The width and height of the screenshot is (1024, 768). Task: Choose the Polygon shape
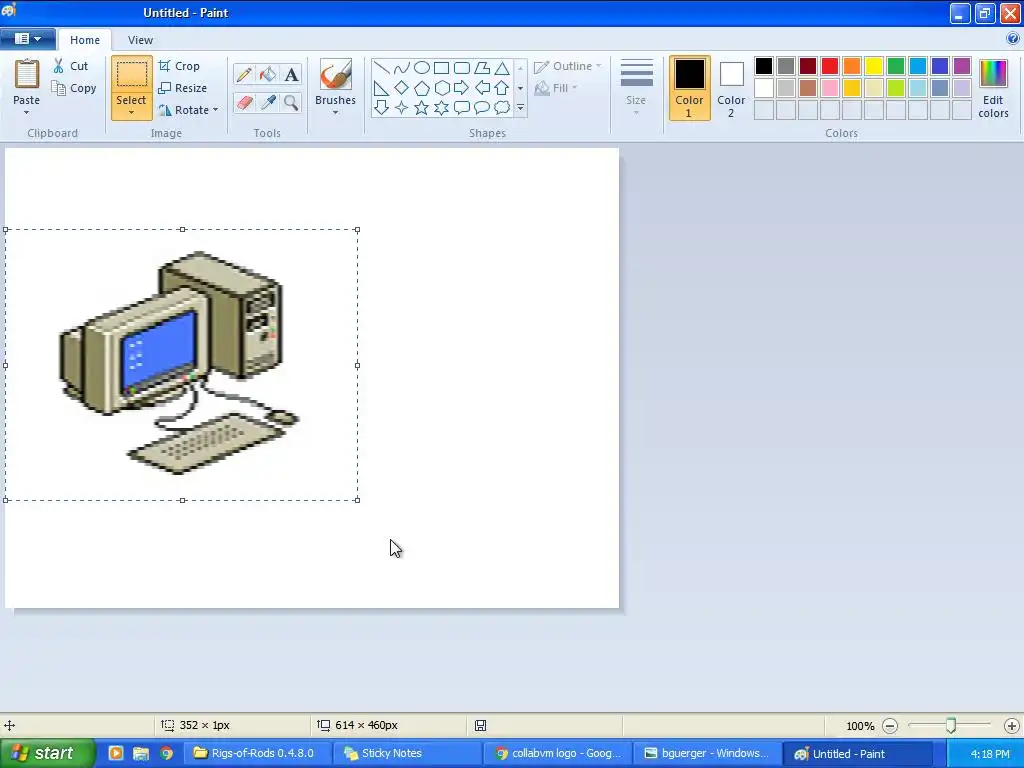482,68
